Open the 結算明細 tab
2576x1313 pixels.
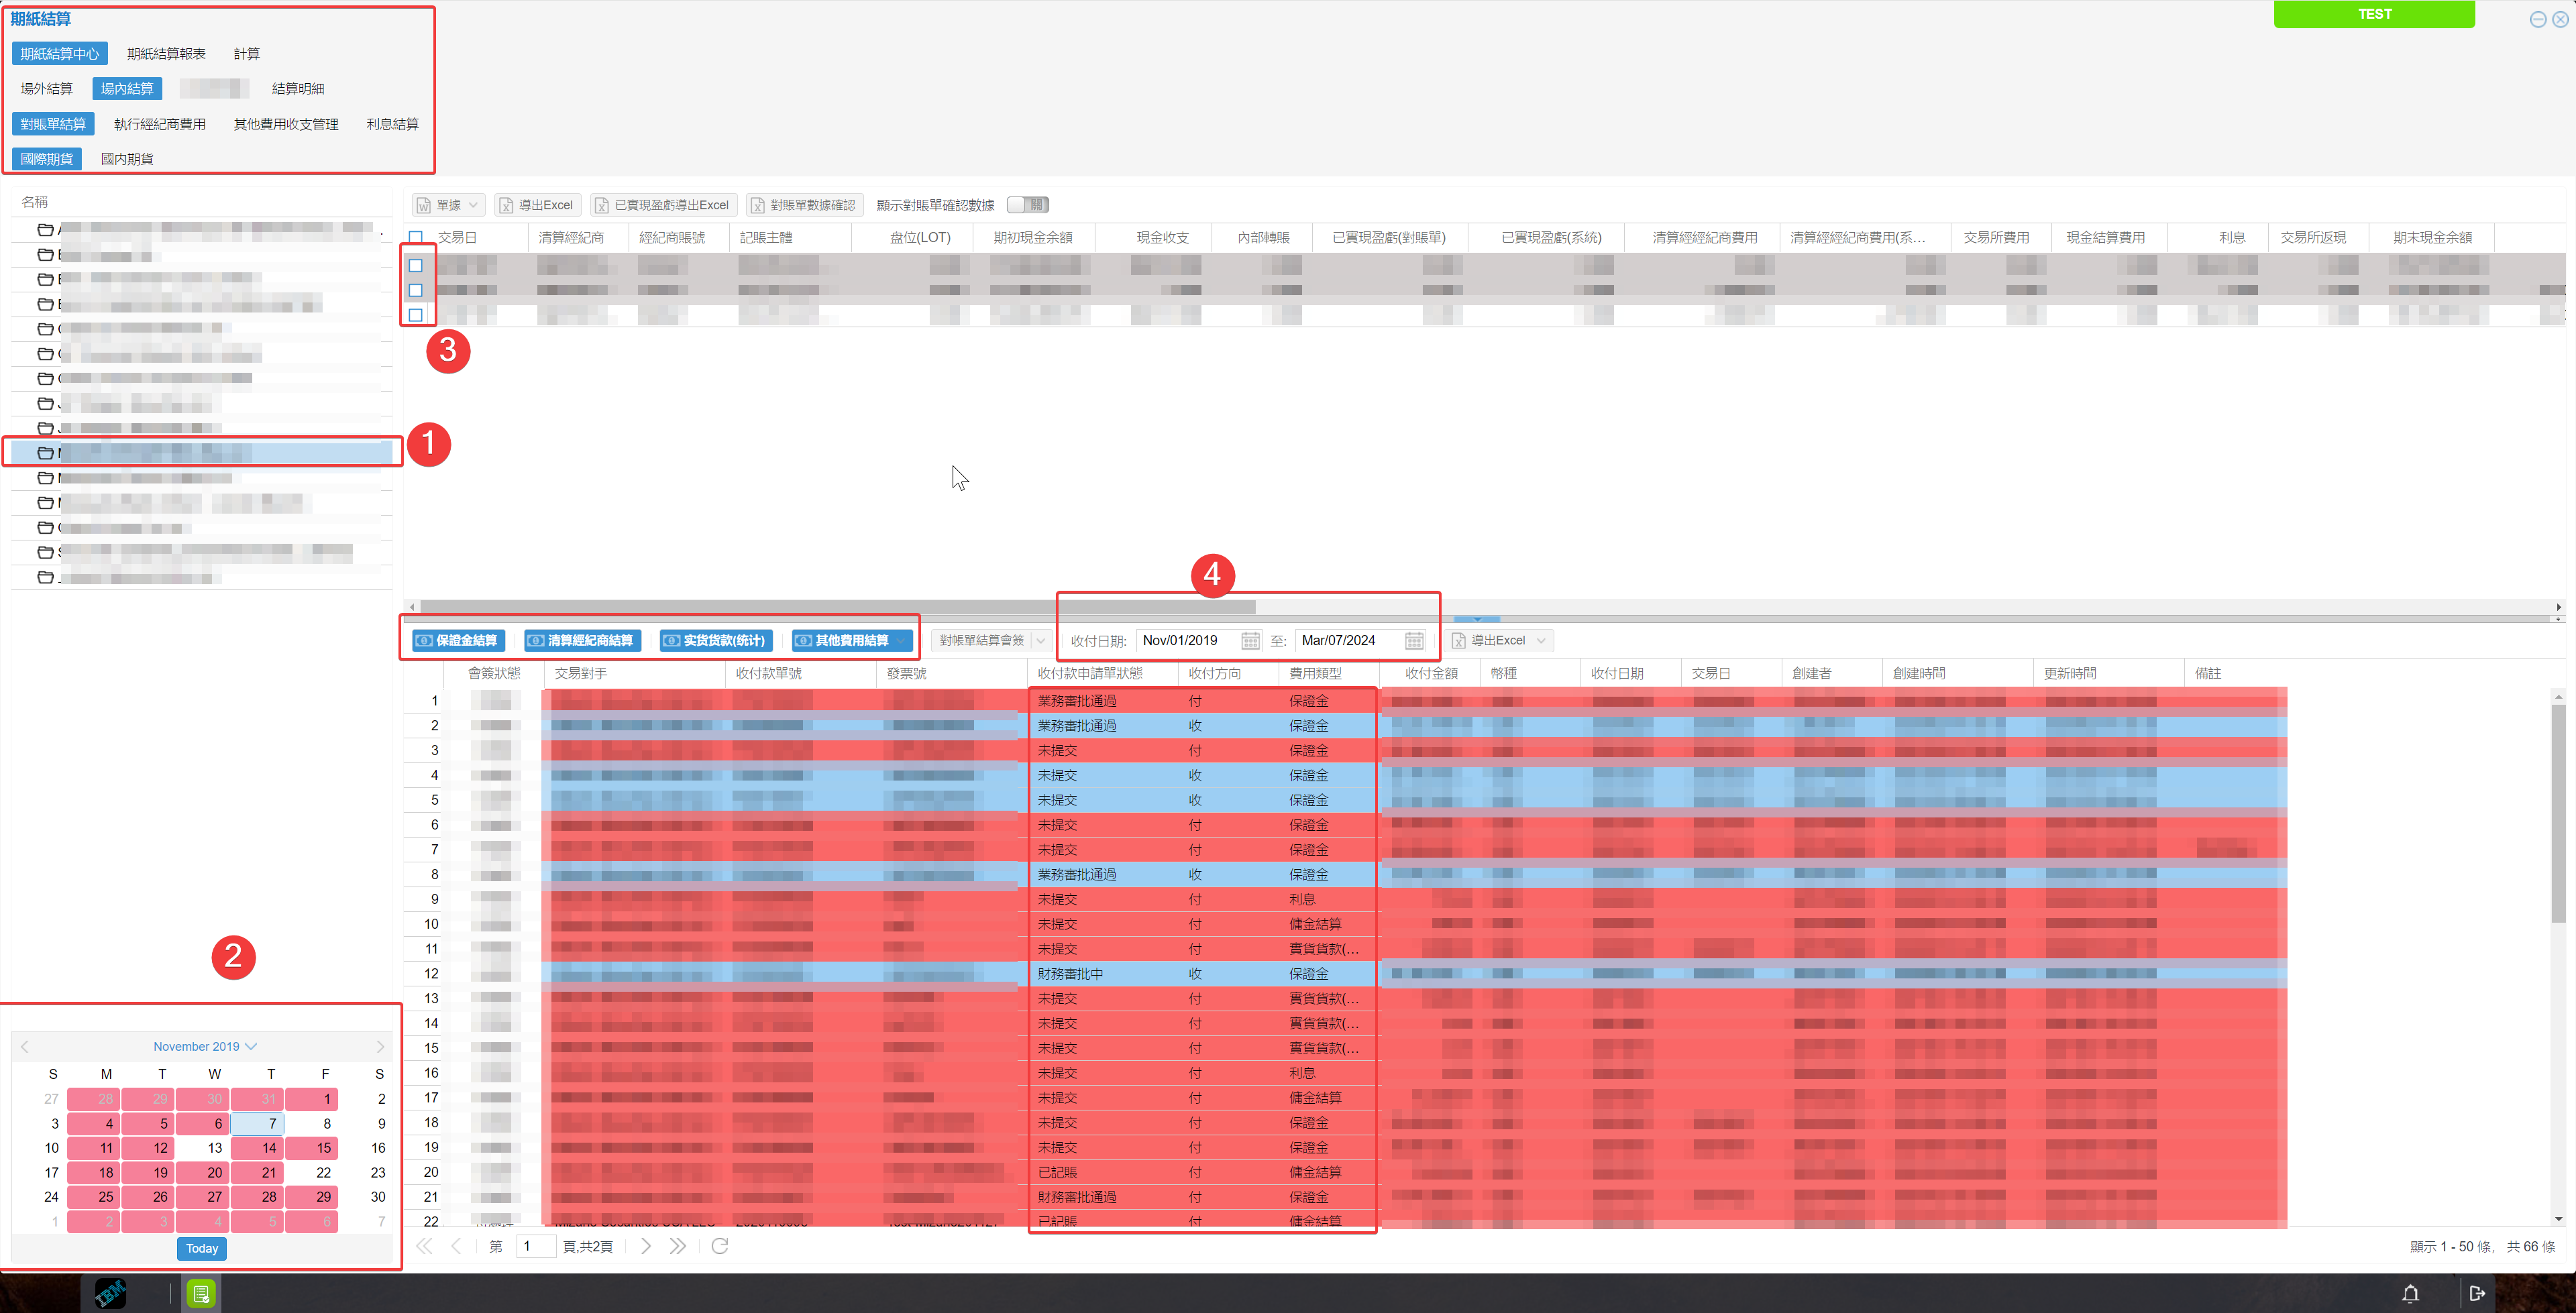click(298, 88)
